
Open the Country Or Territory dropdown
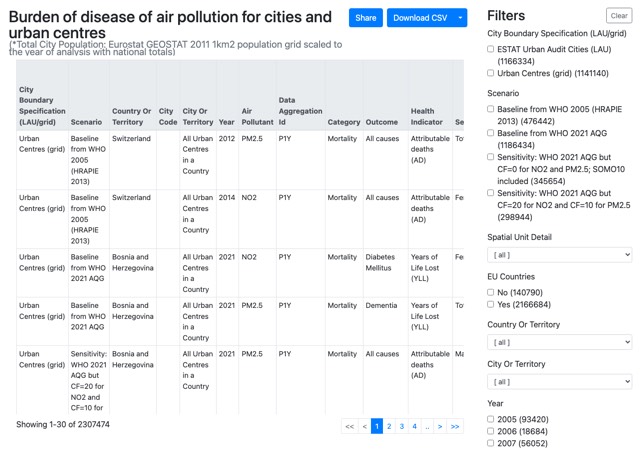click(560, 342)
